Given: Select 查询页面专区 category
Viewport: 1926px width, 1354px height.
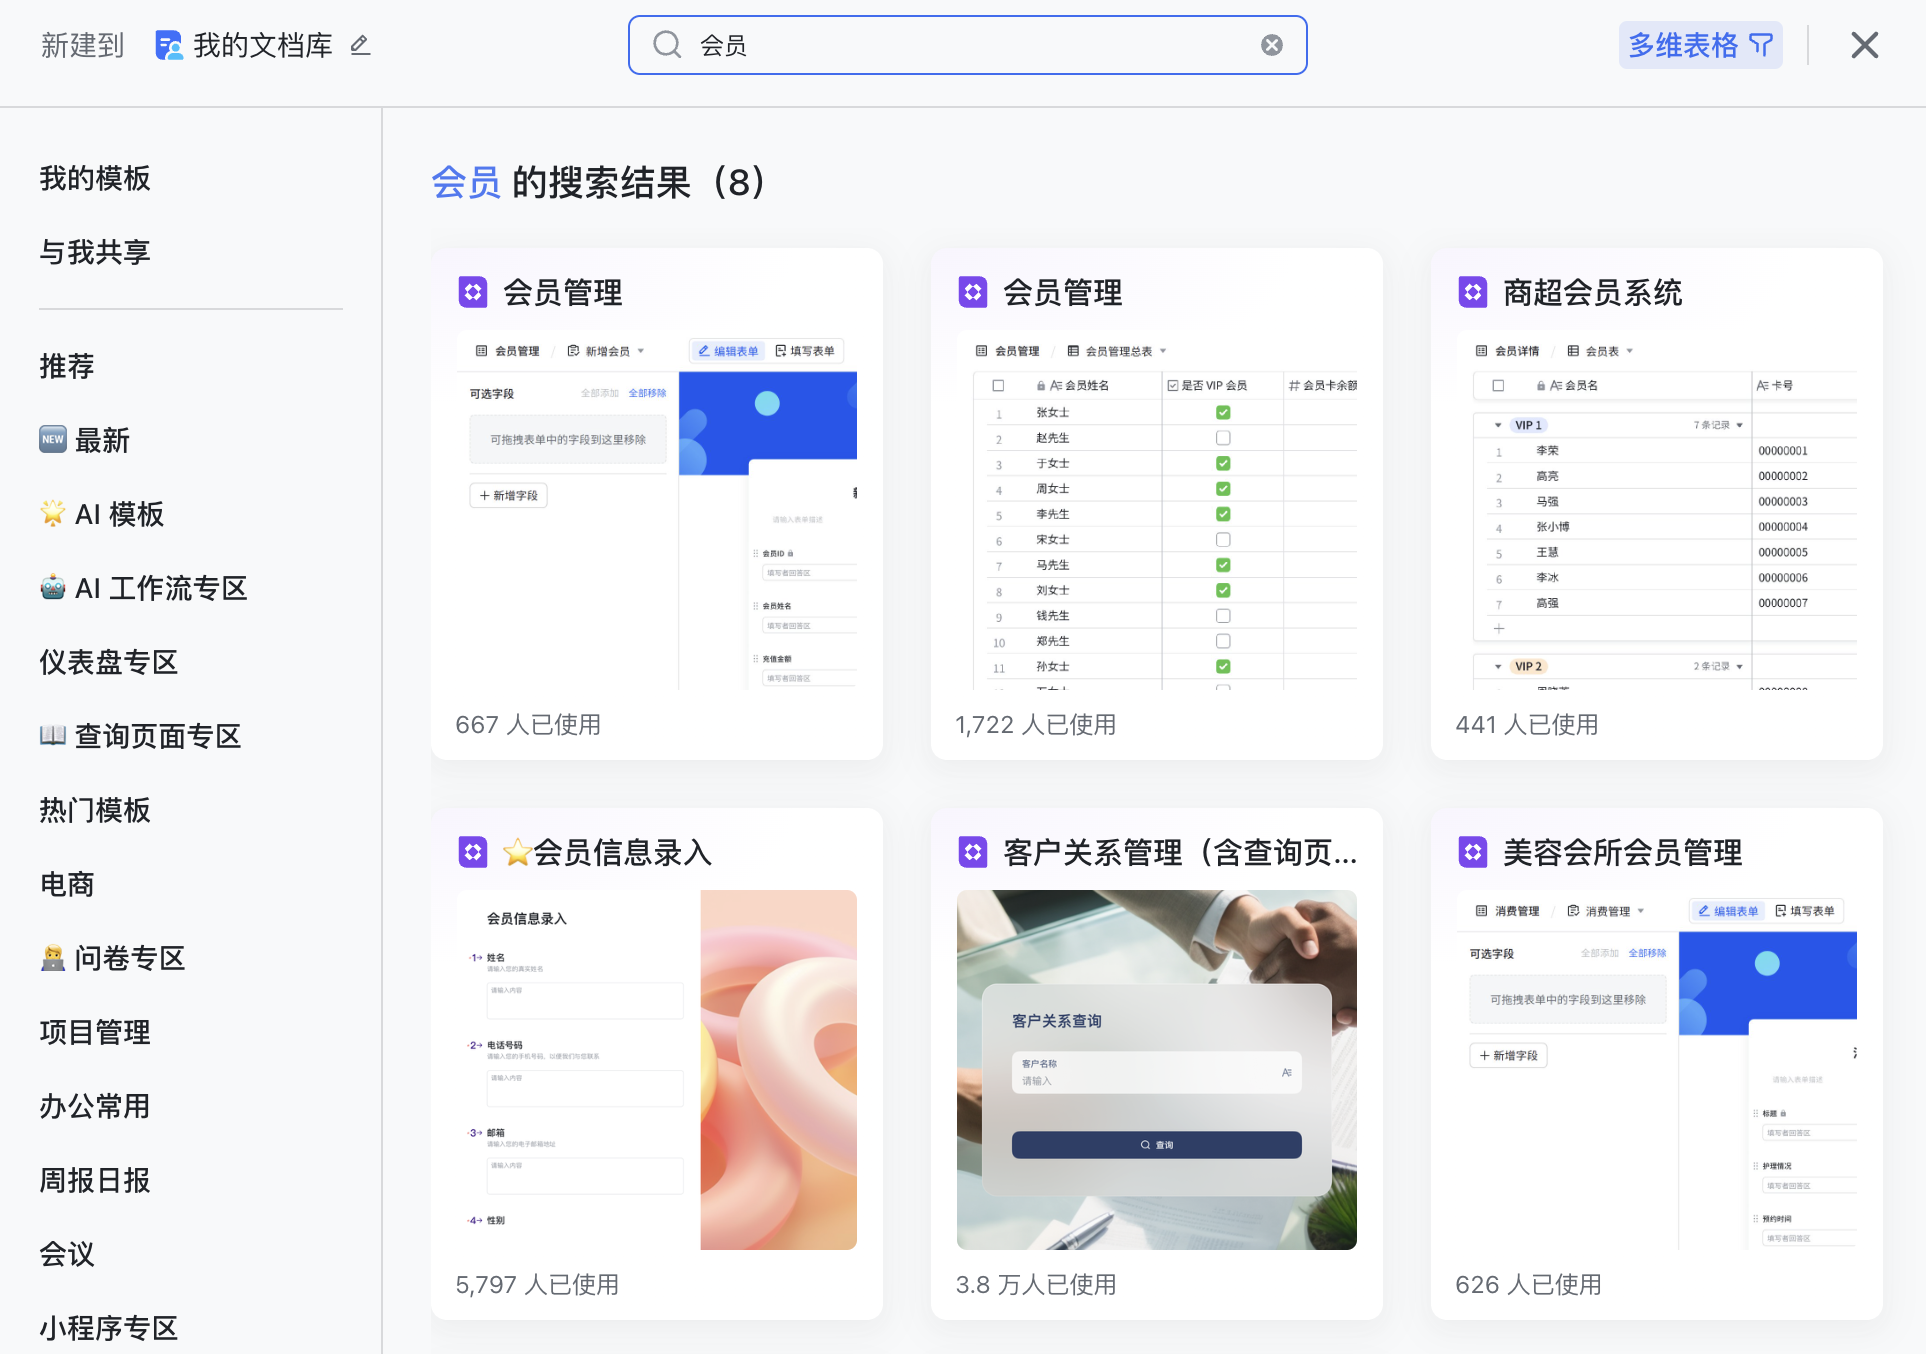Looking at the screenshot, I should pyautogui.click(x=158, y=737).
